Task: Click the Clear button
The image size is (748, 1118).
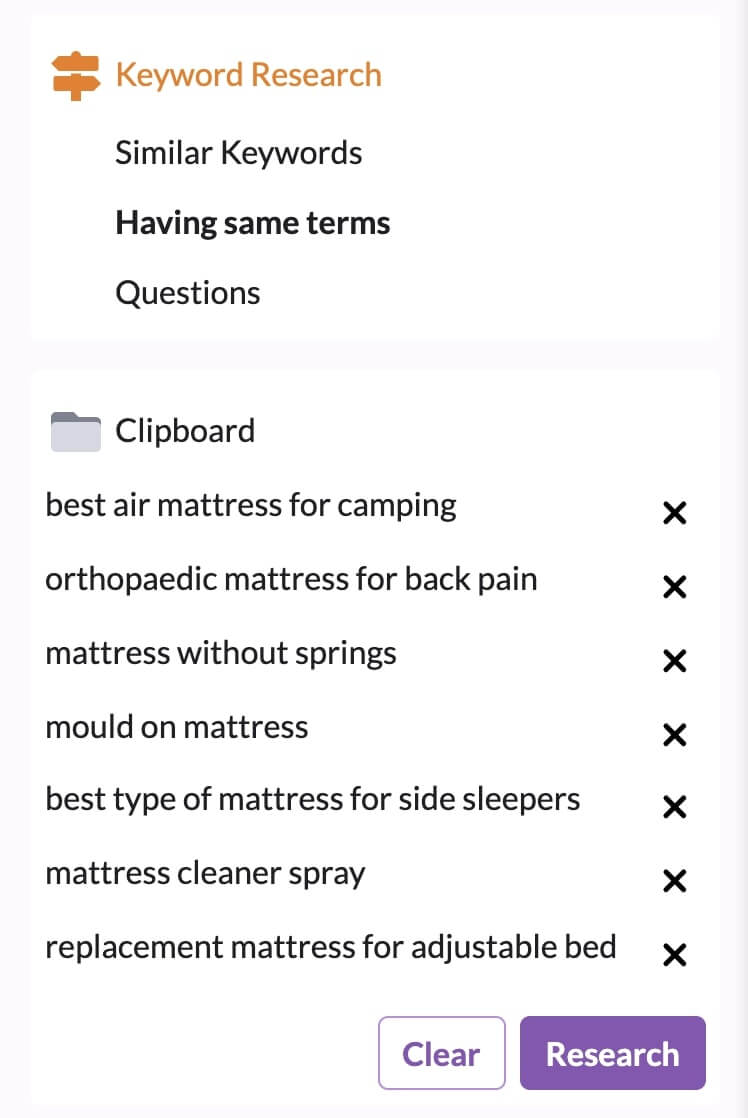Action: coord(441,1053)
